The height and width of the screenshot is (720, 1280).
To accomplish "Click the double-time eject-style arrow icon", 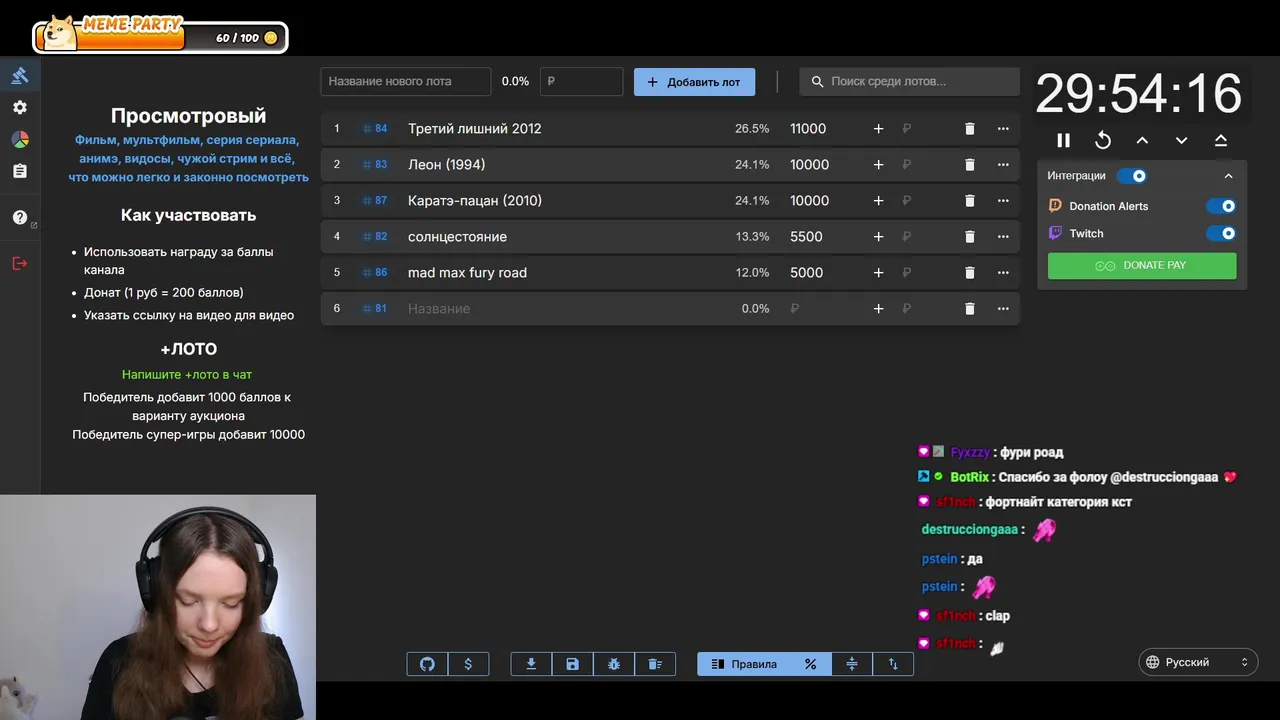I will pyautogui.click(x=1221, y=141).
